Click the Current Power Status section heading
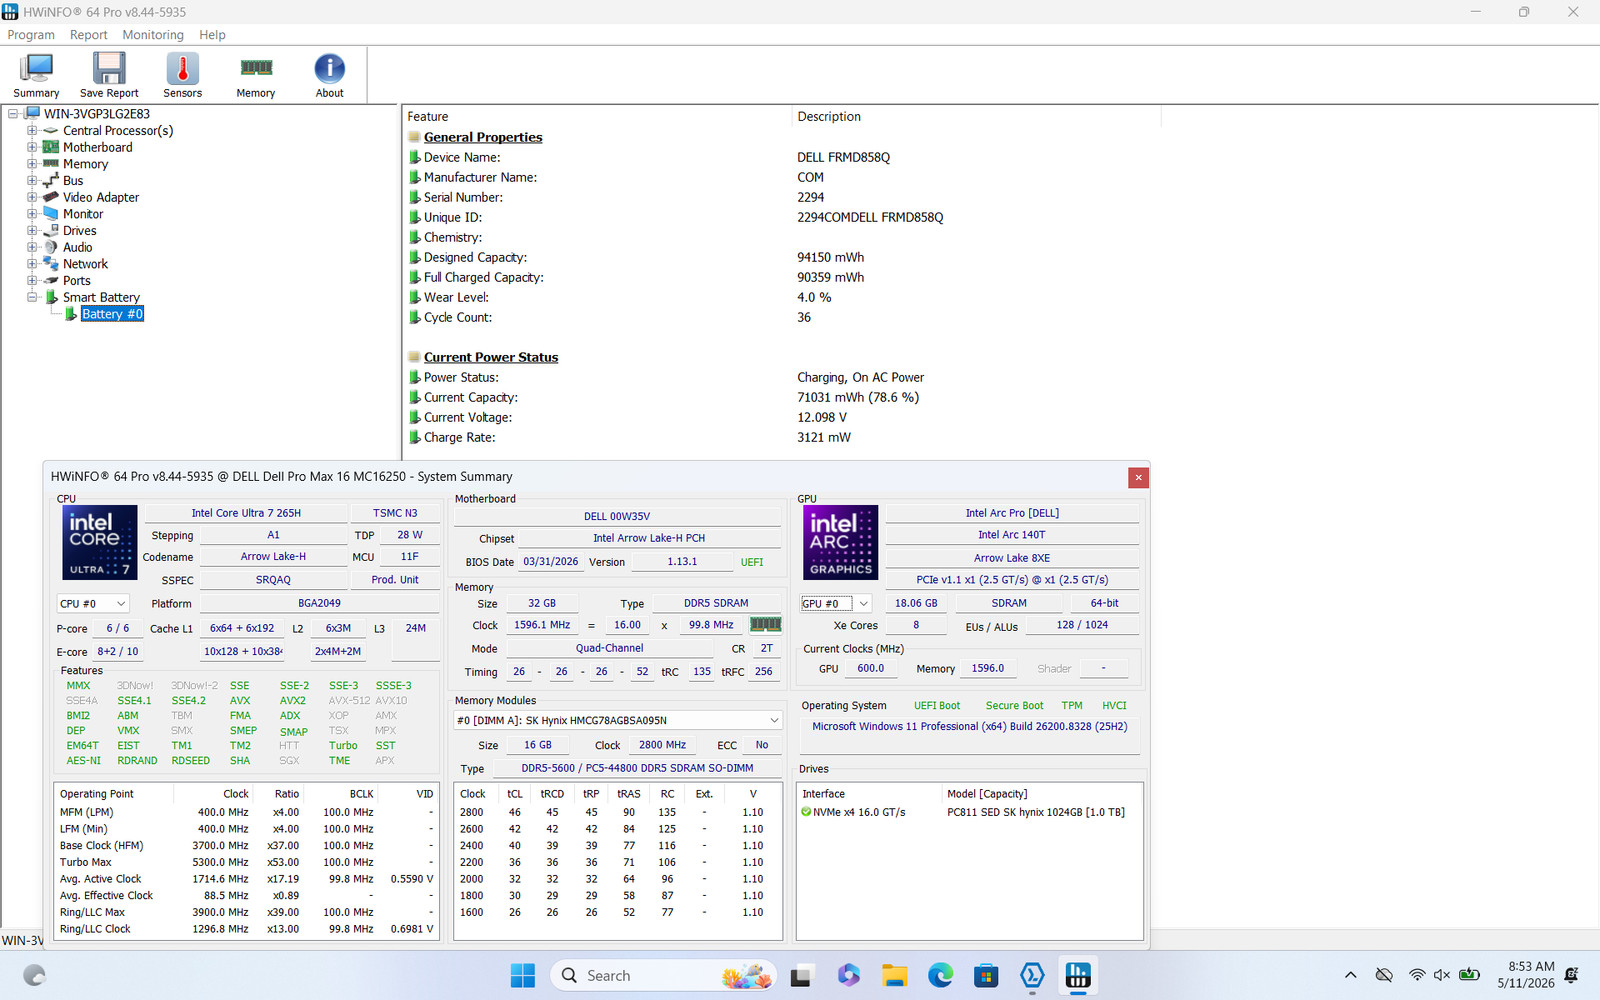 click(x=491, y=357)
